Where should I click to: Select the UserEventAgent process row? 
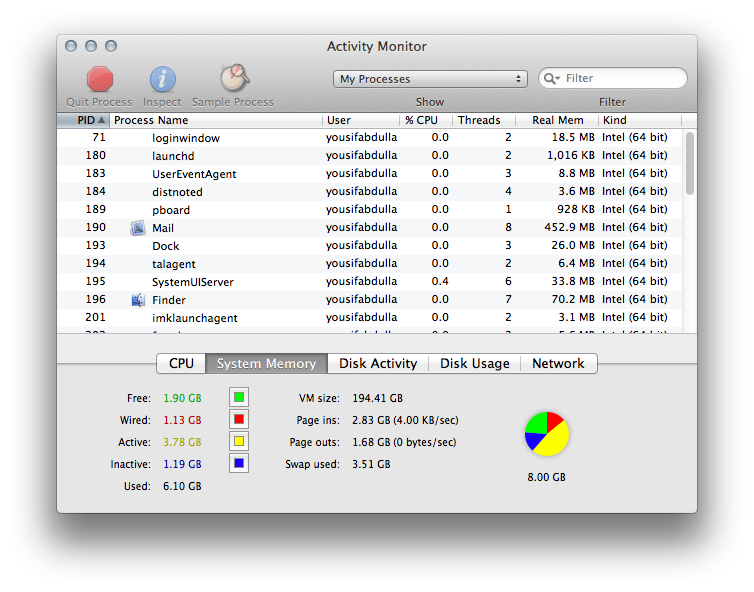369,174
